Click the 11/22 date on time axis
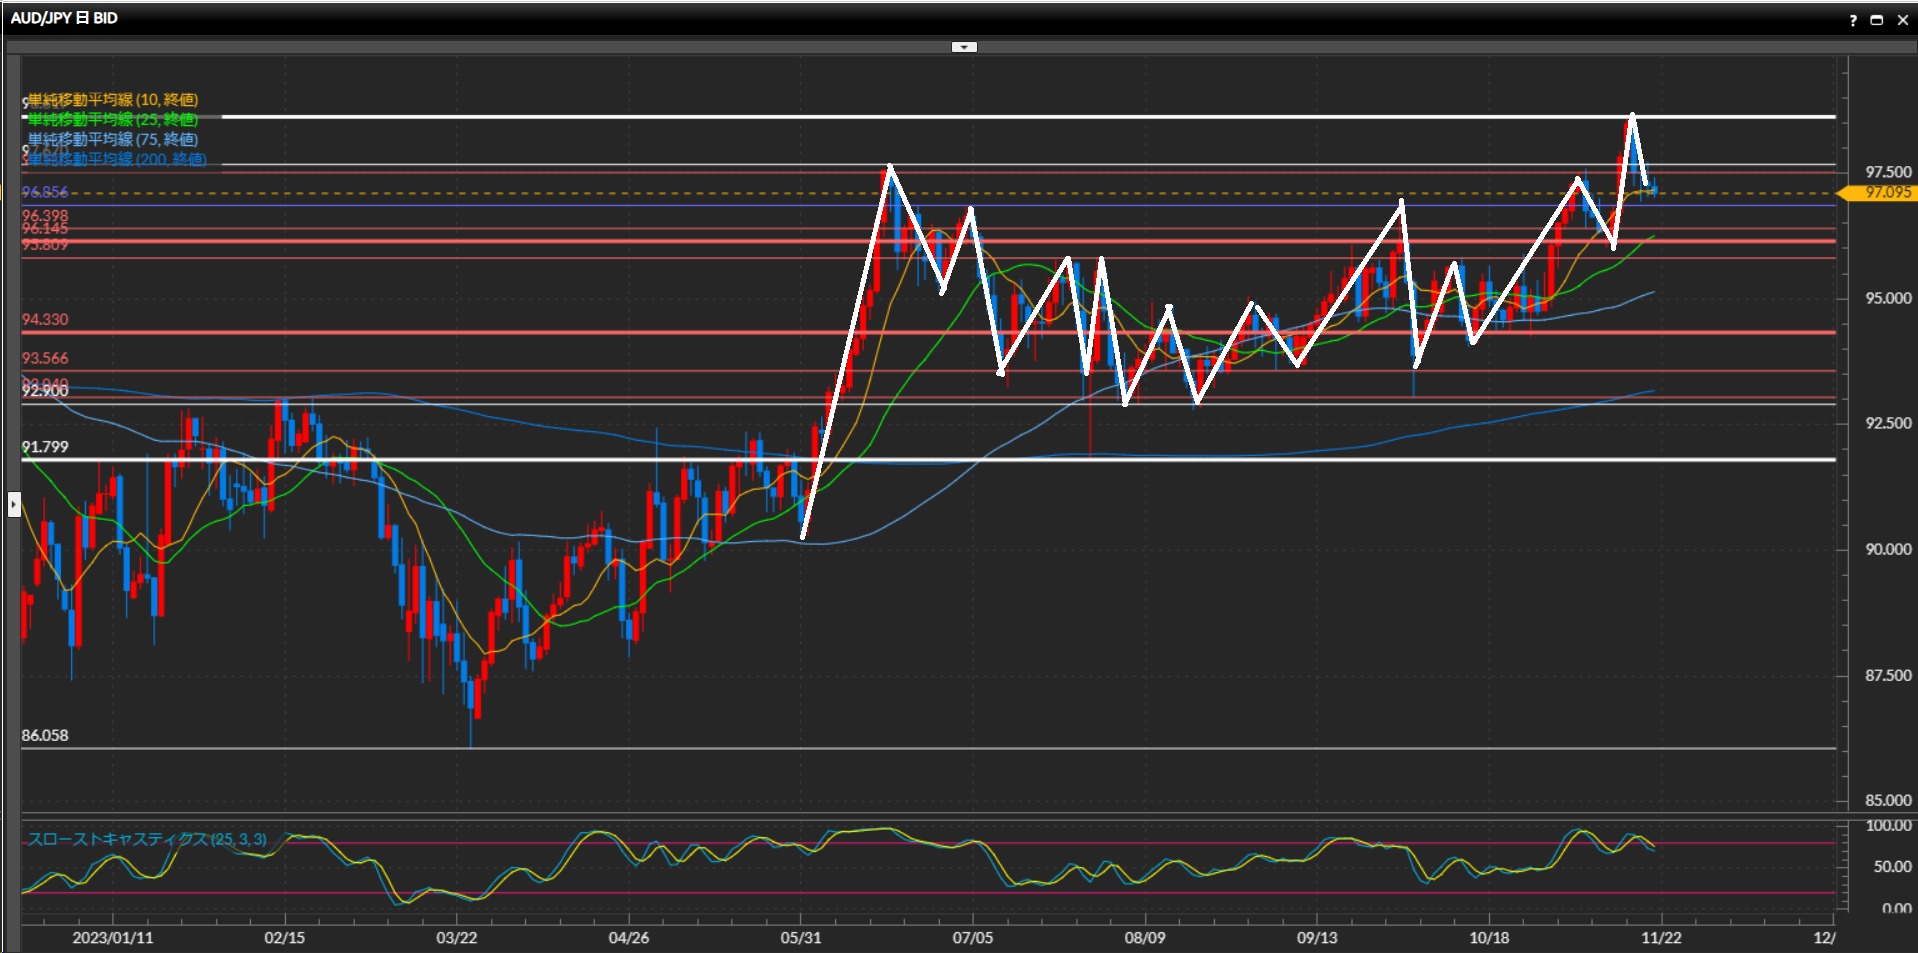 (1661, 938)
